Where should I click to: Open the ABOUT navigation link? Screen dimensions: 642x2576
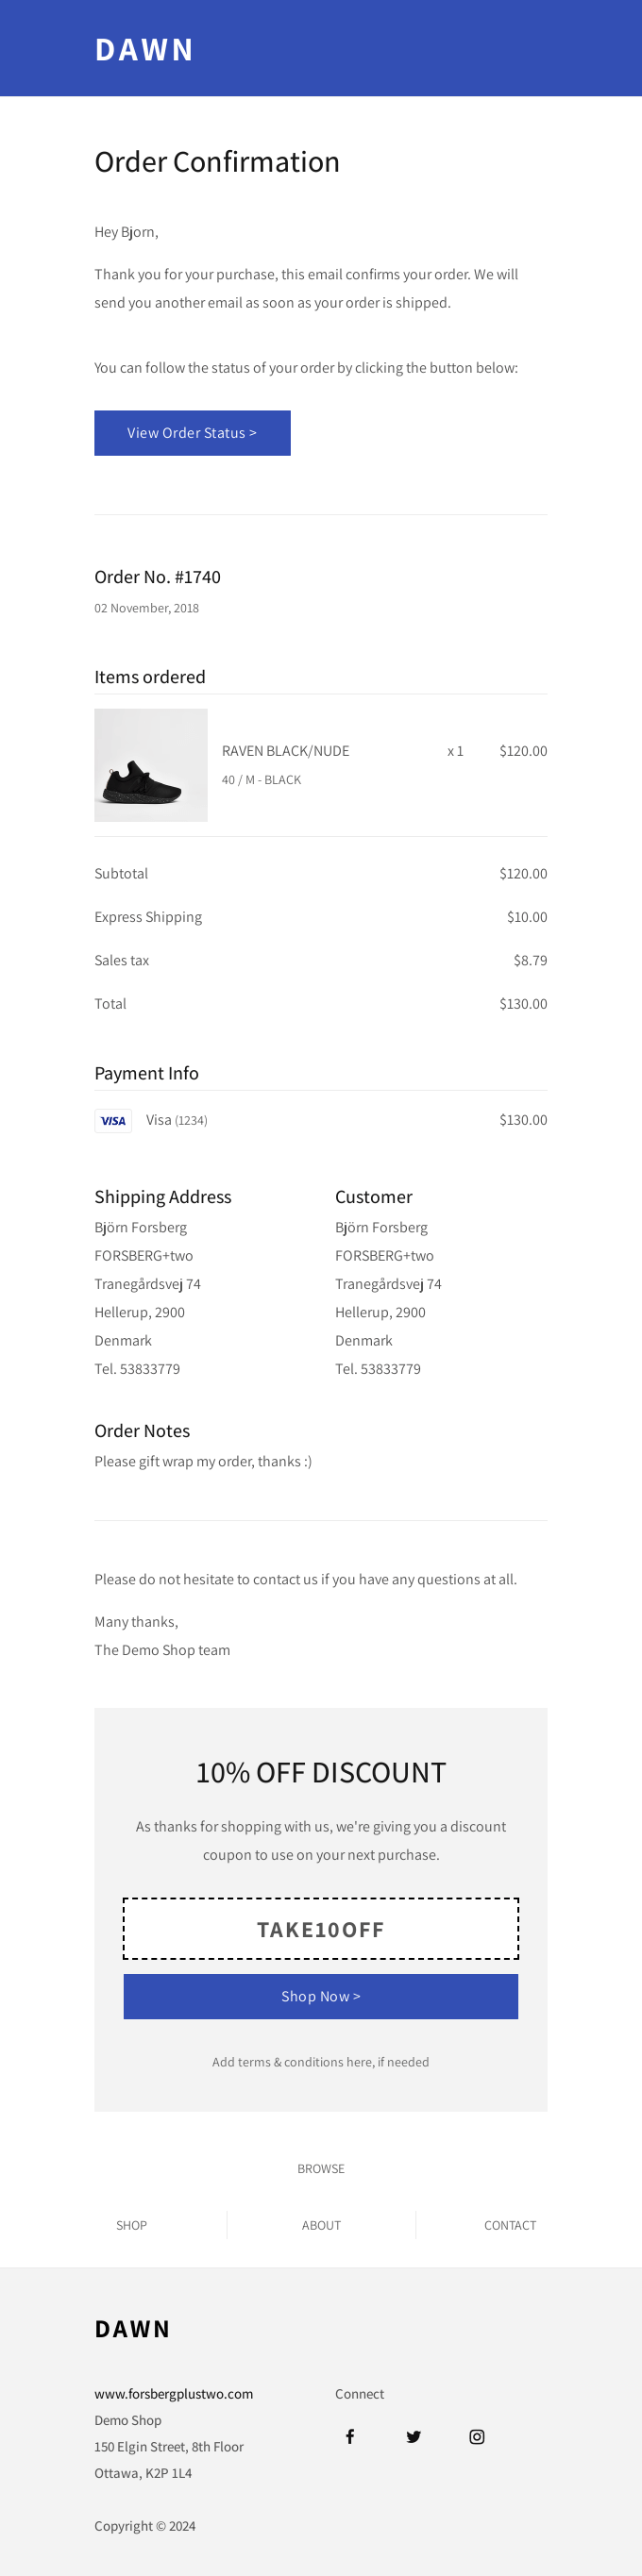[321, 2225]
